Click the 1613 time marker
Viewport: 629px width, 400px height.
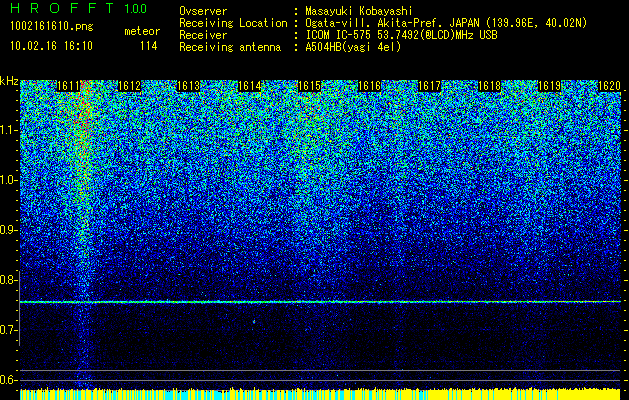189,86
